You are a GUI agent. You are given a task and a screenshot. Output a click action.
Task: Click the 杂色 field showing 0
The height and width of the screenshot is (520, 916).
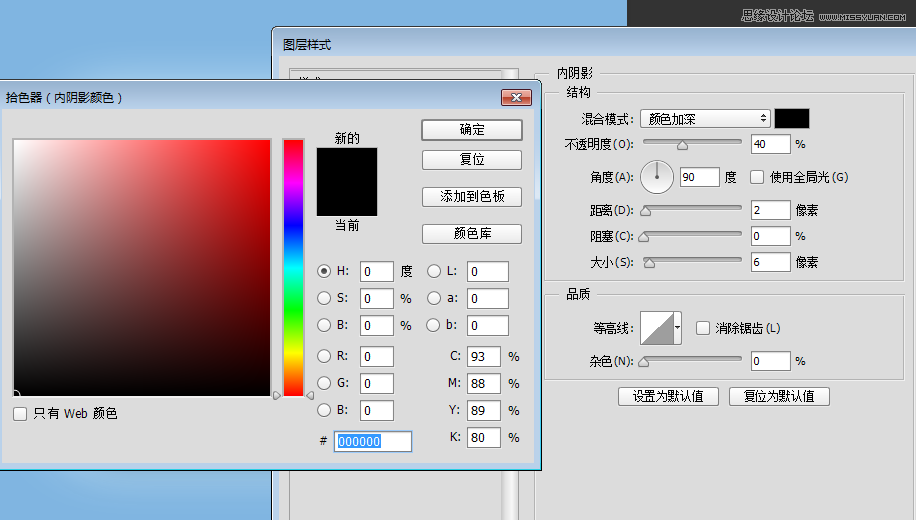pyautogui.click(x=771, y=361)
